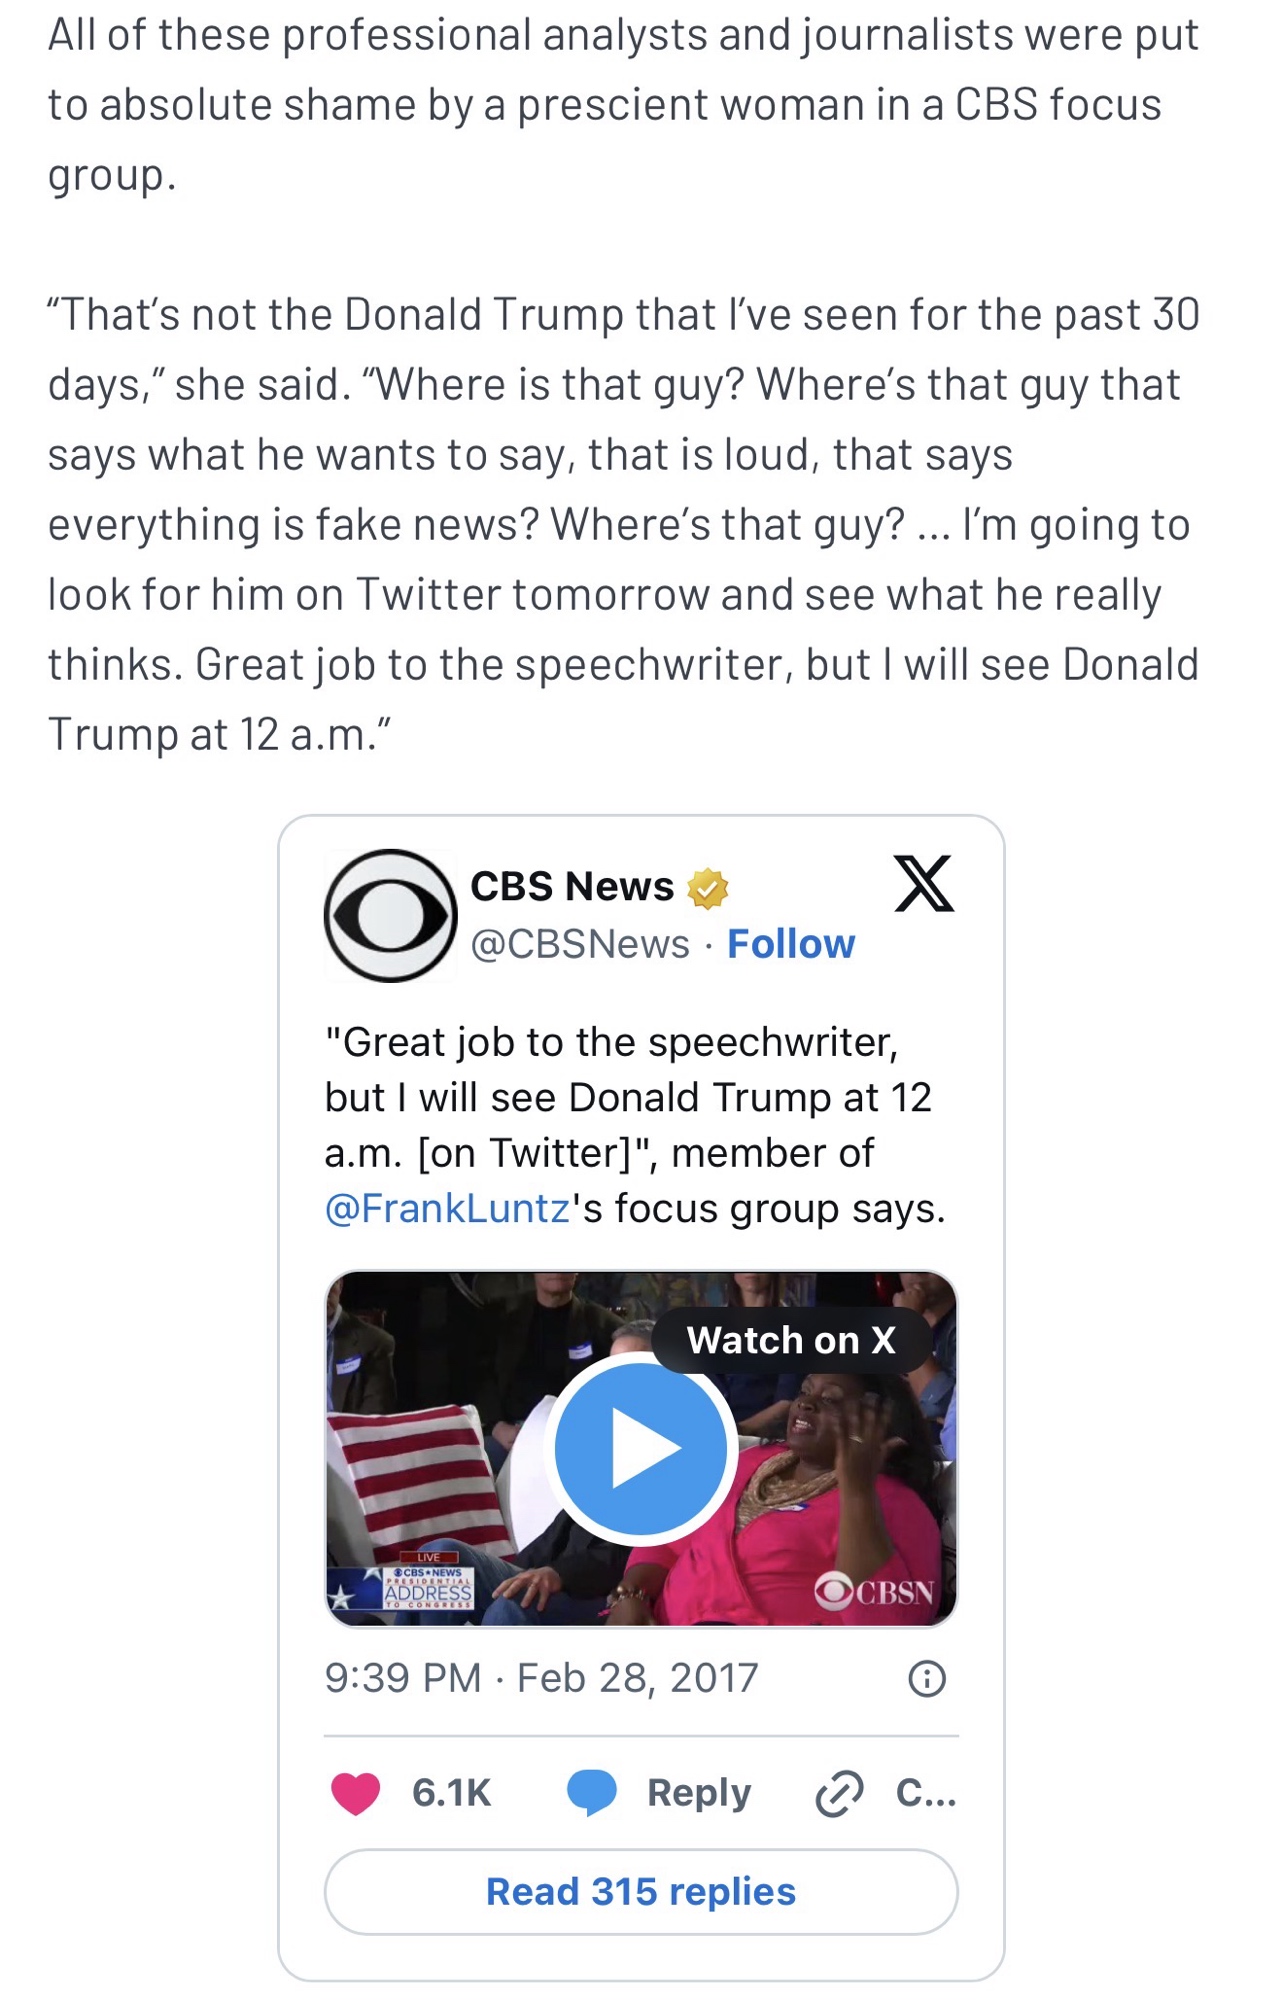Click the CBS News display name

point(572,887)
